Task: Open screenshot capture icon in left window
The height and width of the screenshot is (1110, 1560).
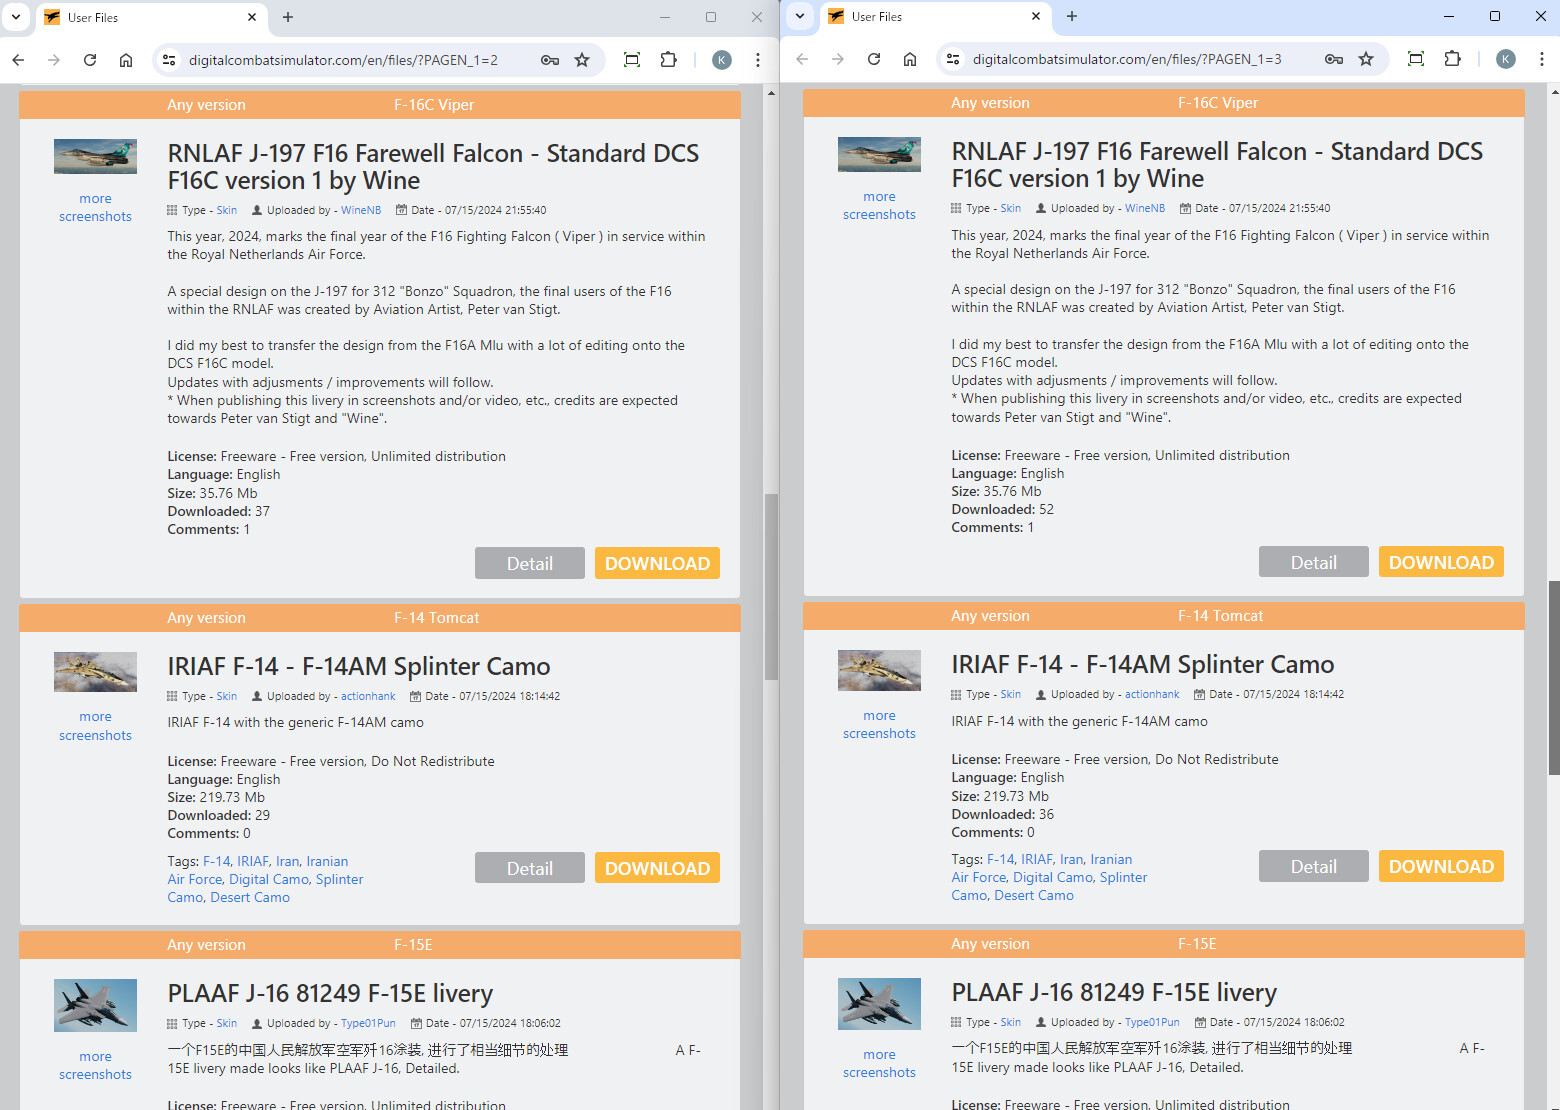Action: click(632, 60)
